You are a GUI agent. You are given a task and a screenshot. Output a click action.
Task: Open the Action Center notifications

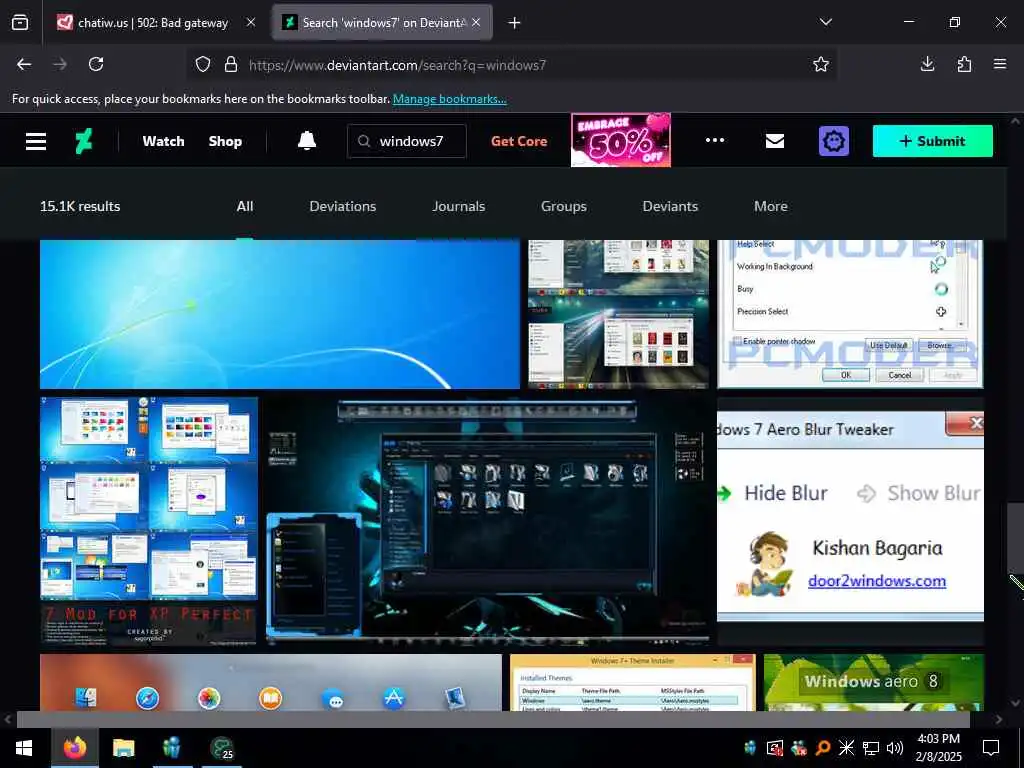(991, 748)
